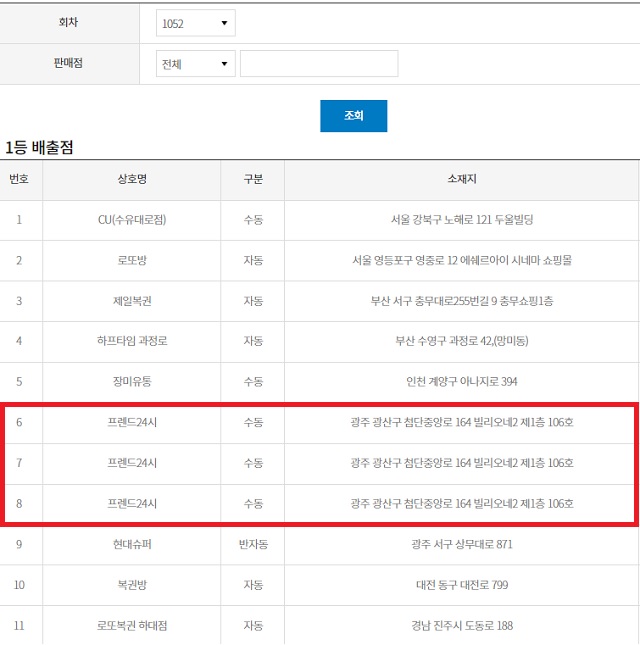Click 반자동 in the 현대슈퍼 row
Screen dimensions: 640x645
pyautogui.click(x=253, y=545)
